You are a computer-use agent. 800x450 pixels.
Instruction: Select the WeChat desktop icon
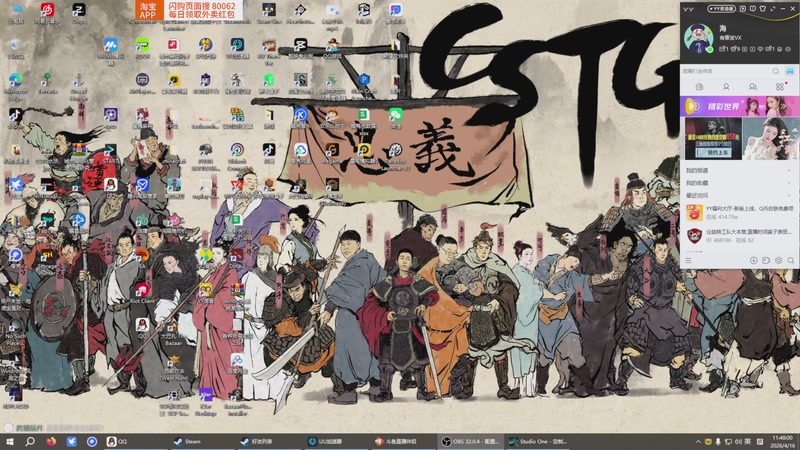click(395, 118)
